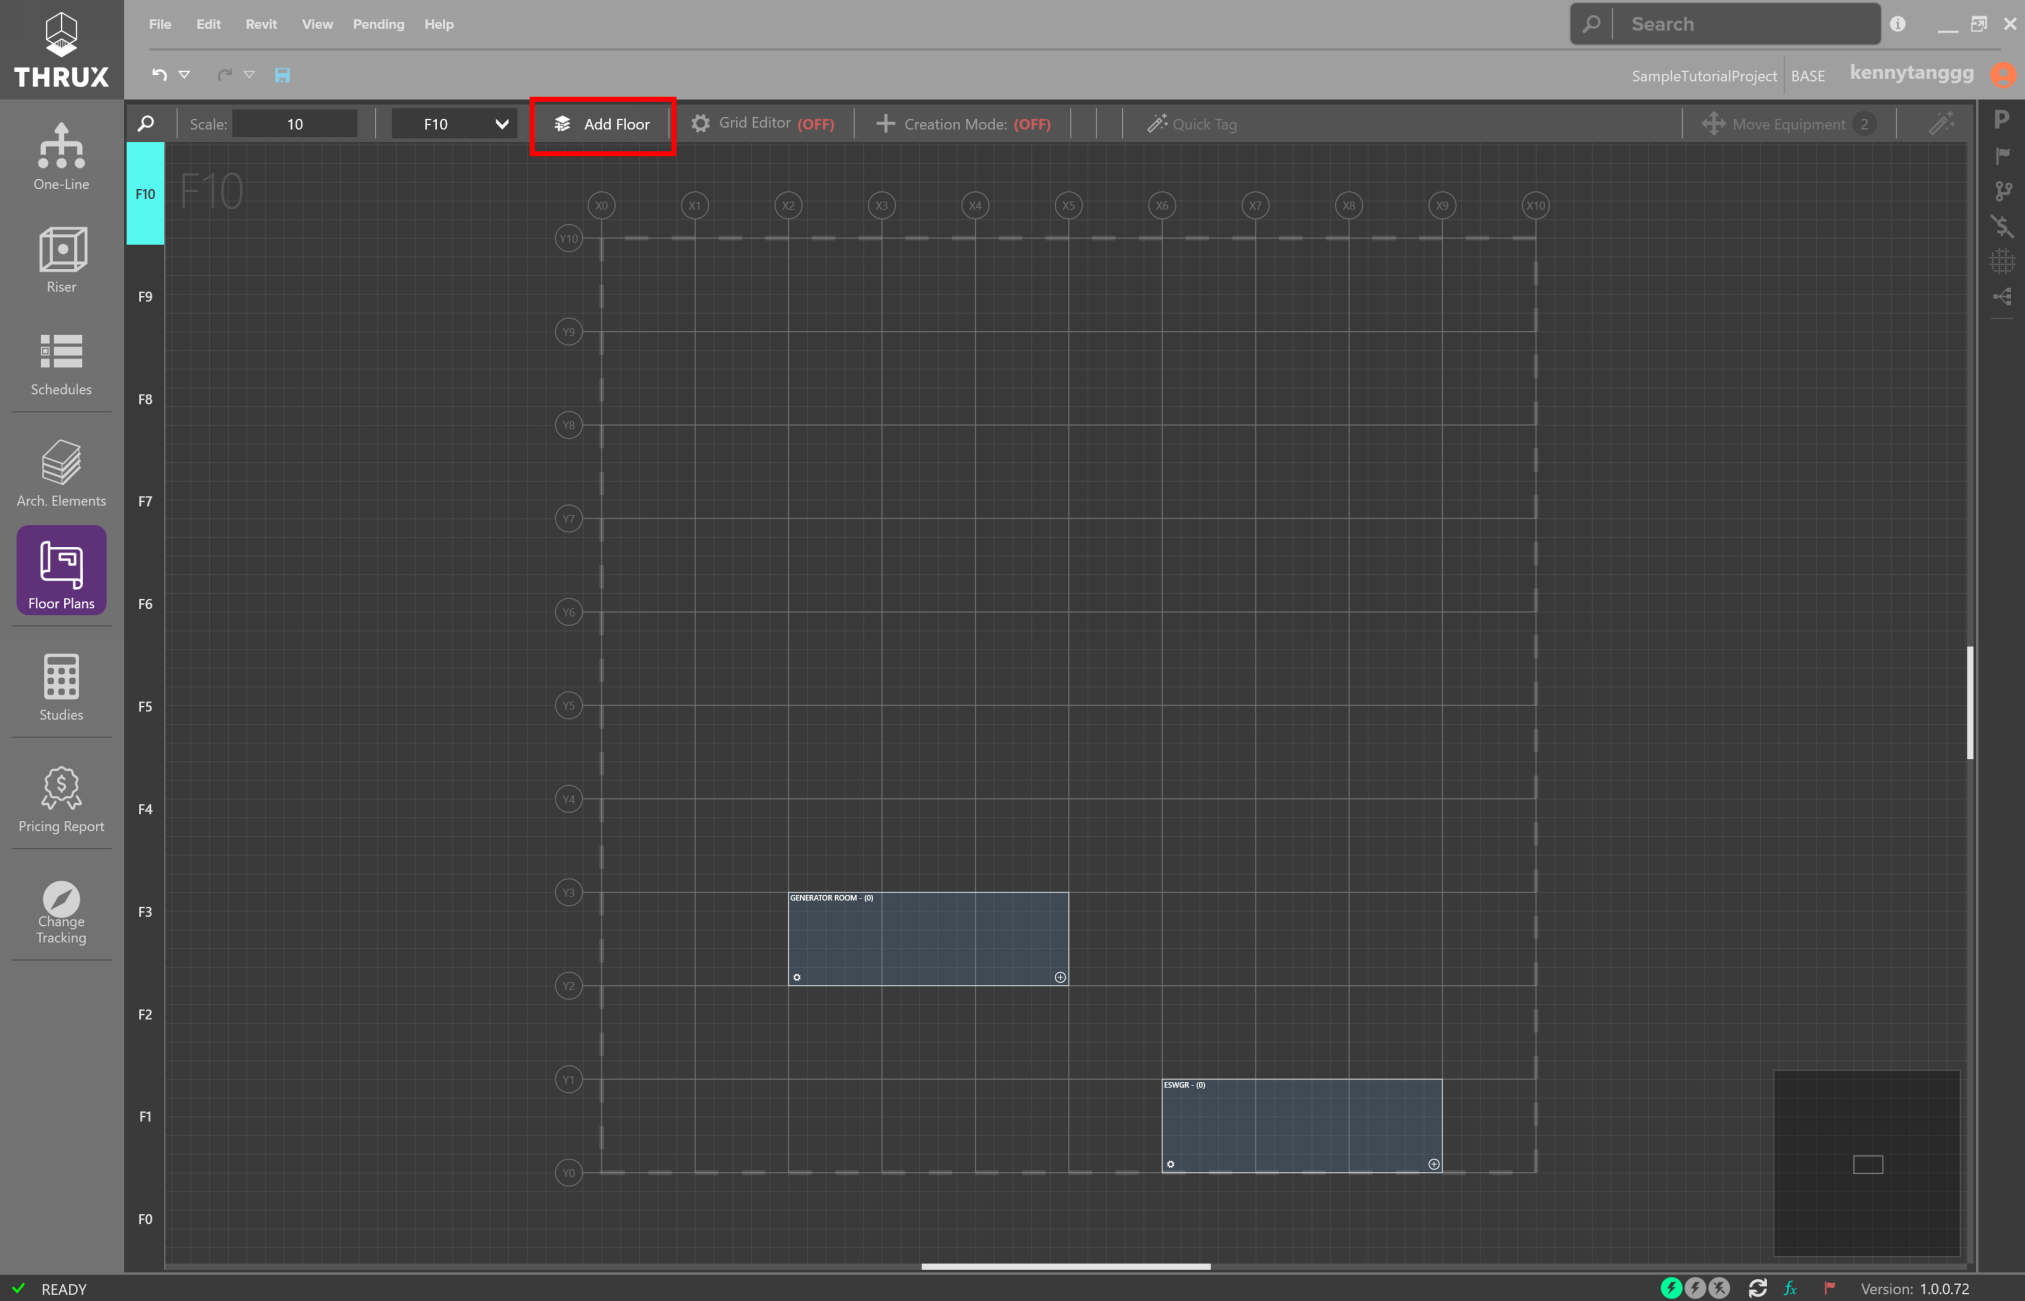2025x1301 pixels.
Task: Click the crossed-out lightning status icon
Action: [1719, 1288]
